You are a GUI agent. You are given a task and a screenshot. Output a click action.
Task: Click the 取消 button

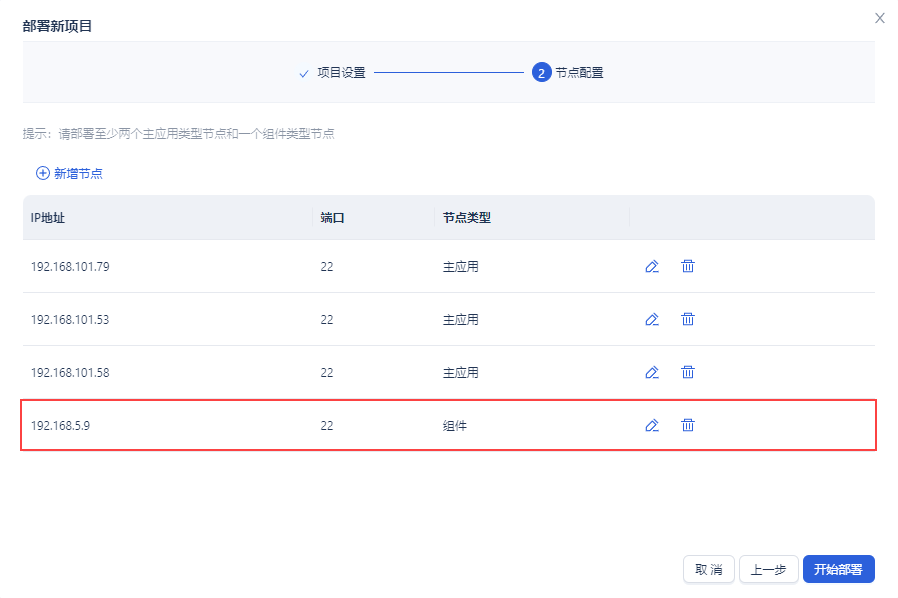[x=709, y=570]
